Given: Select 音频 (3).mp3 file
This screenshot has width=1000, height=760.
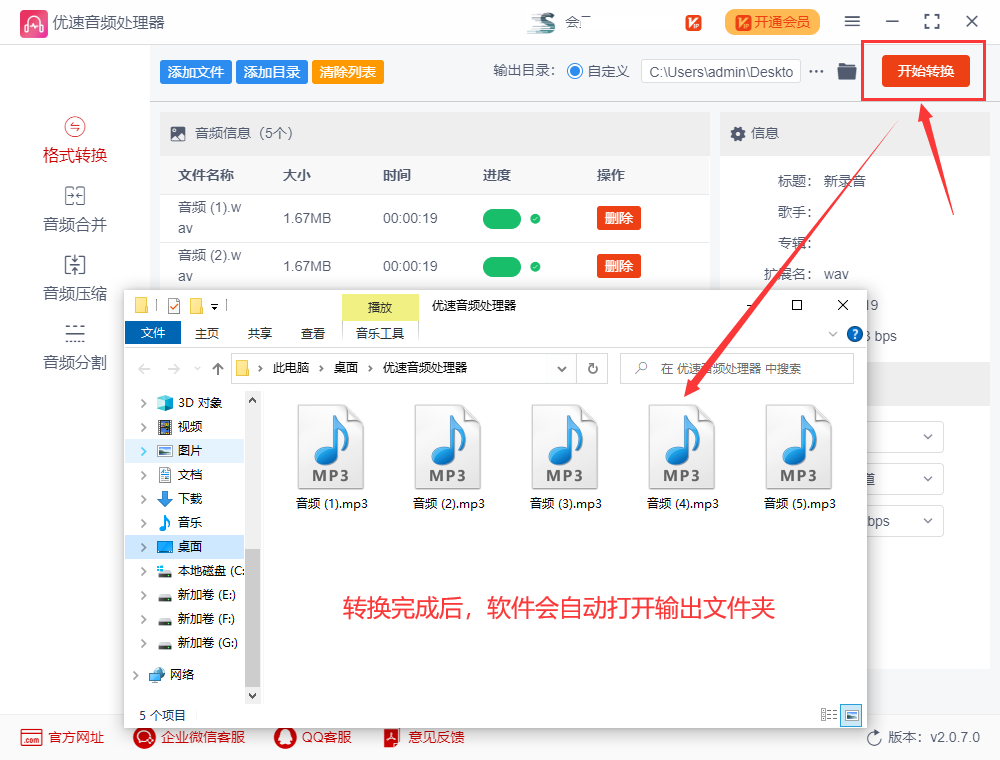Looking at the screenshot, I should (566, 458).
